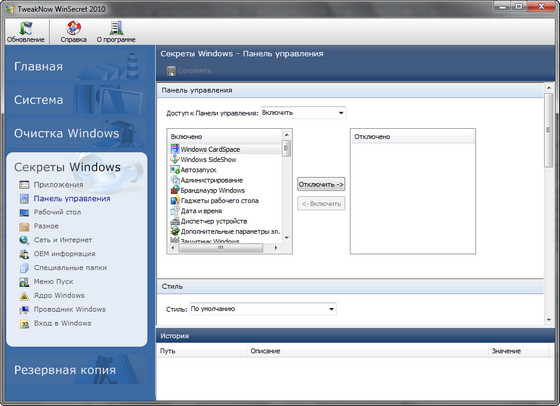560x406 pixels.
Task: Click the Администрирование list icon
Action: [x=175, y=180]
